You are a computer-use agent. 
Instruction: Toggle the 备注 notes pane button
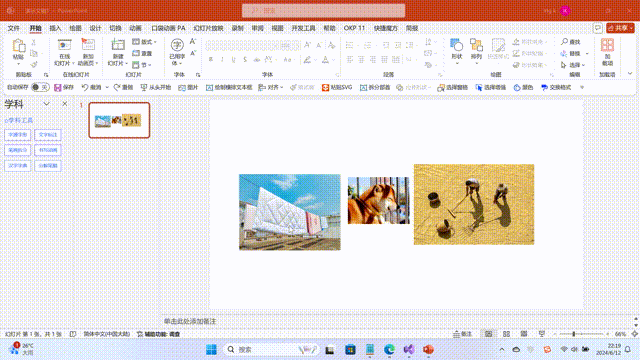tap(462, 334)
